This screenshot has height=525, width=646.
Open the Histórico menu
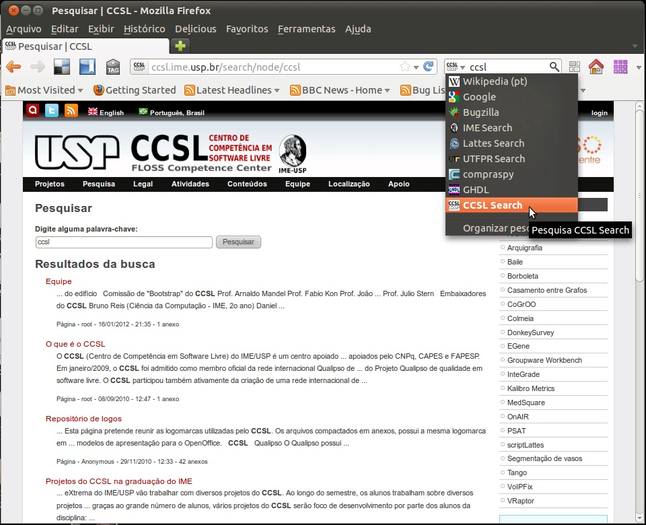coord(144,29)
